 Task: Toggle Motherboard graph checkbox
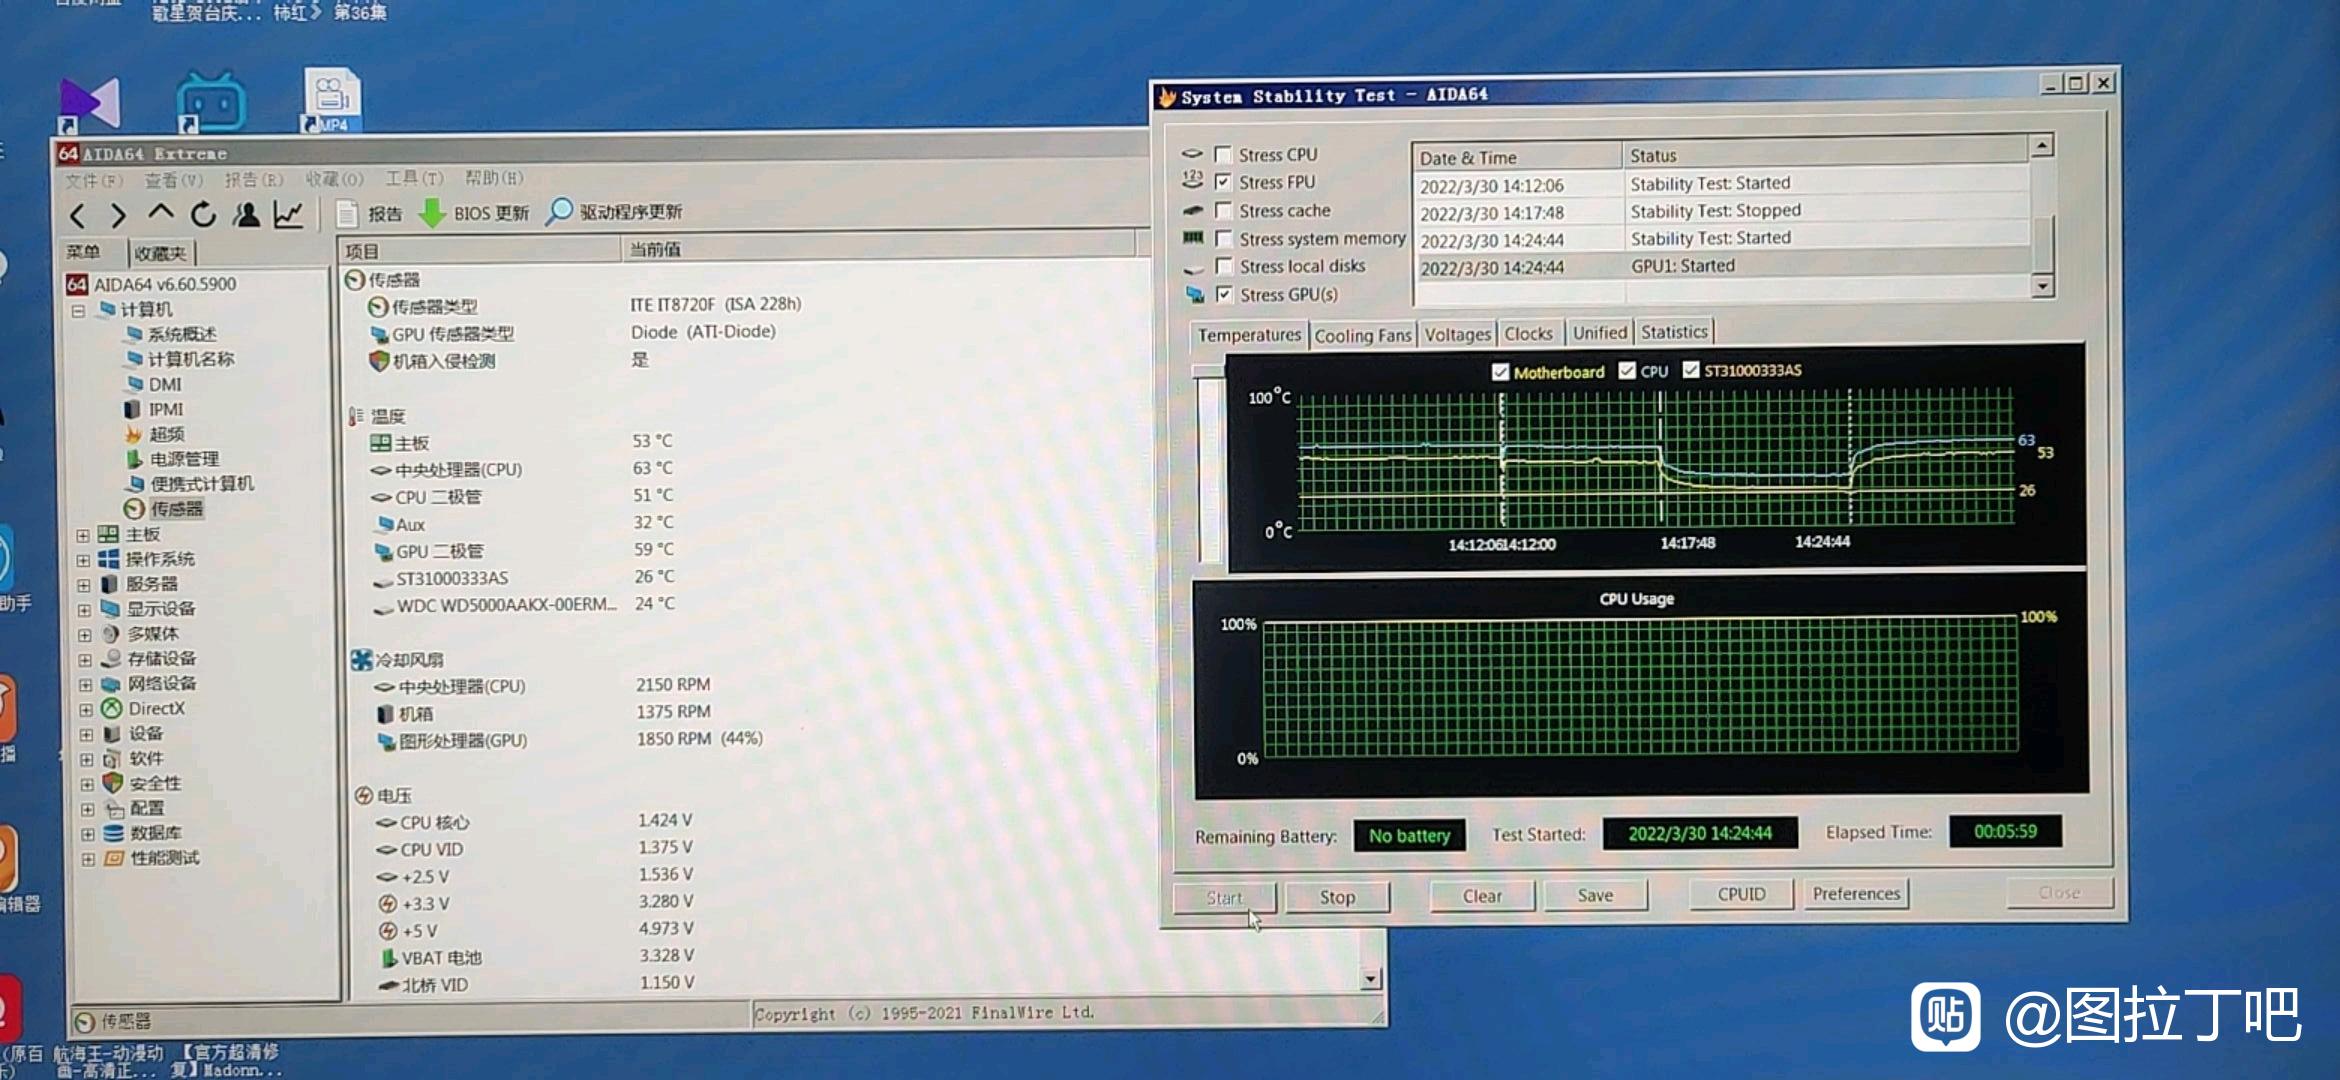[x=1500, y=372]
